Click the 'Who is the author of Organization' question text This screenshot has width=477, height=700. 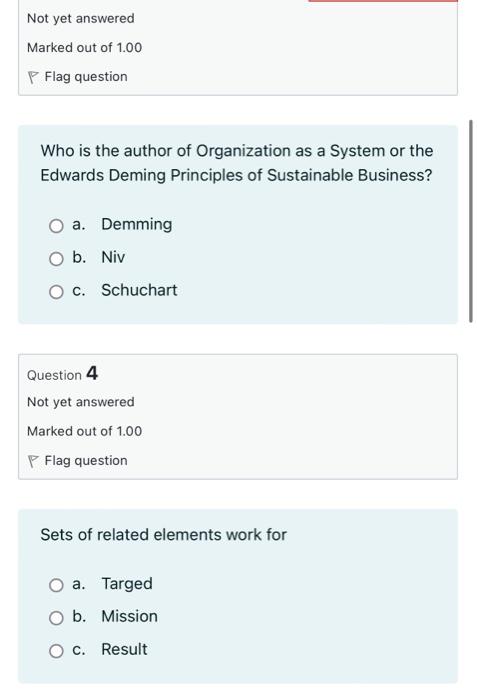pyautogui.click(x=237, y=163)
